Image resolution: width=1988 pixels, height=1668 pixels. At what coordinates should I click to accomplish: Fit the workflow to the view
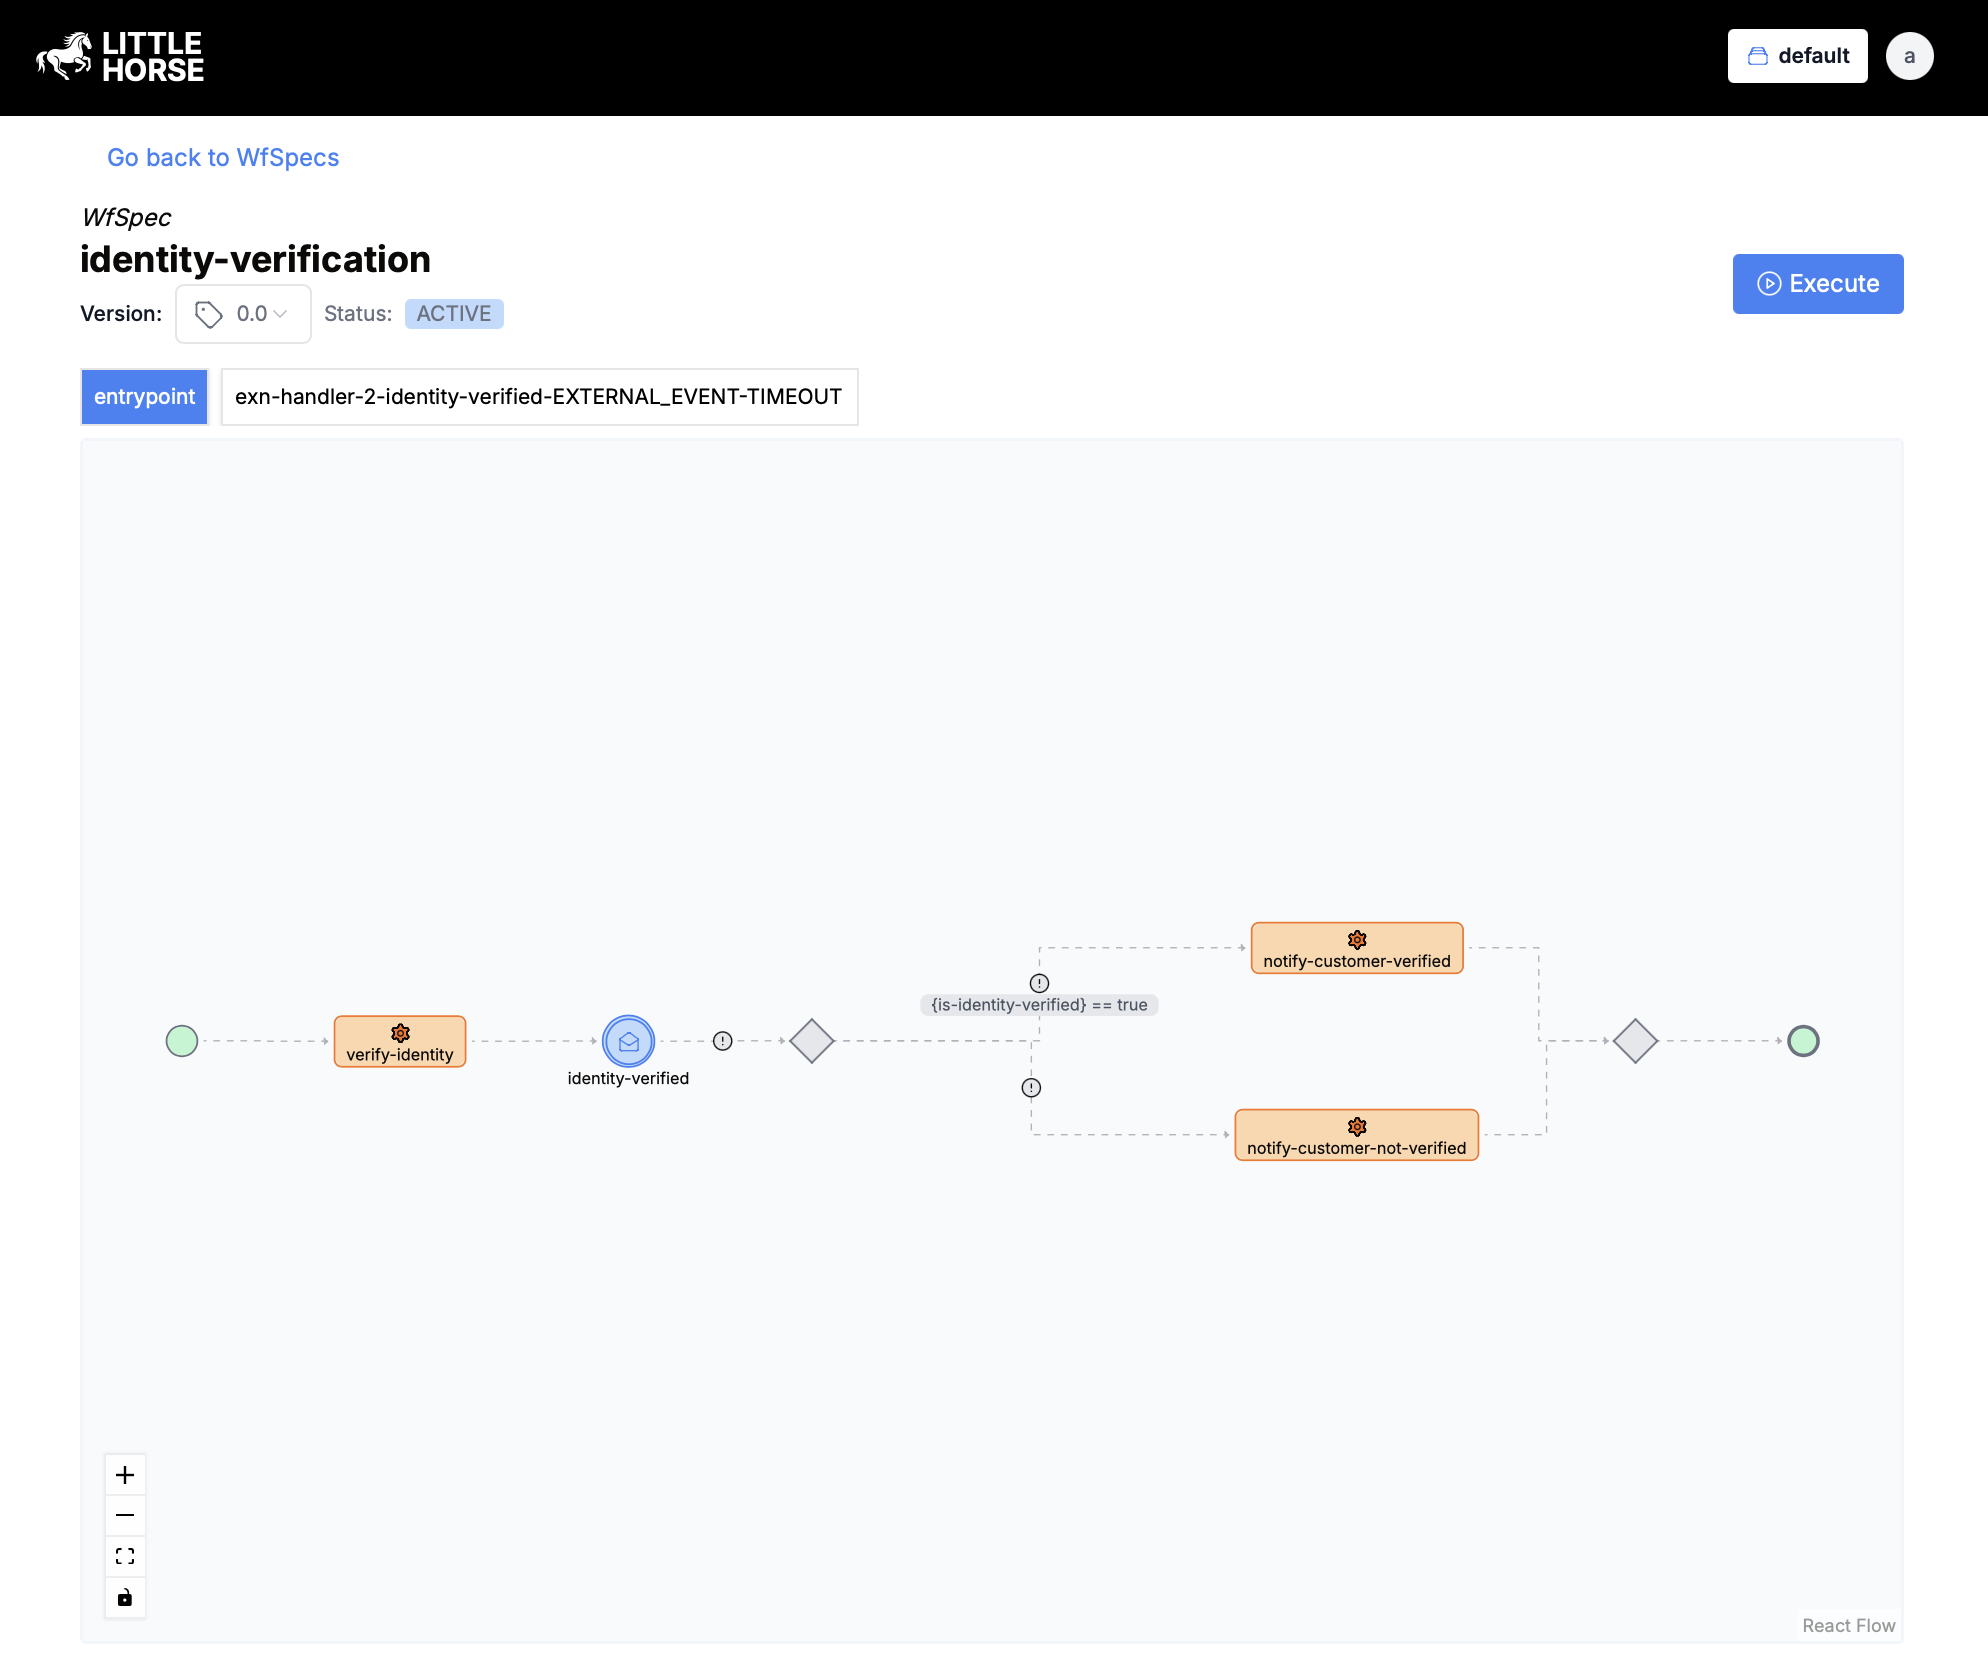pos(125,1556)
